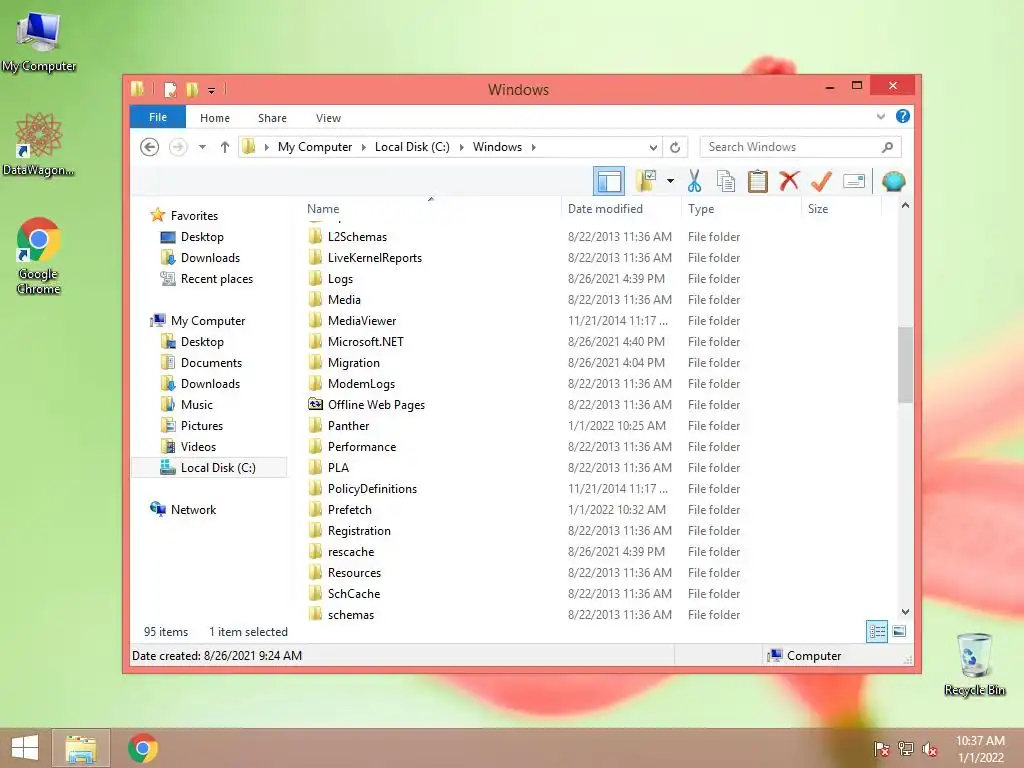This screenshot has width=1024, height=768.
Task: Open the address bar history dropdown
Action: click(652, 147)
